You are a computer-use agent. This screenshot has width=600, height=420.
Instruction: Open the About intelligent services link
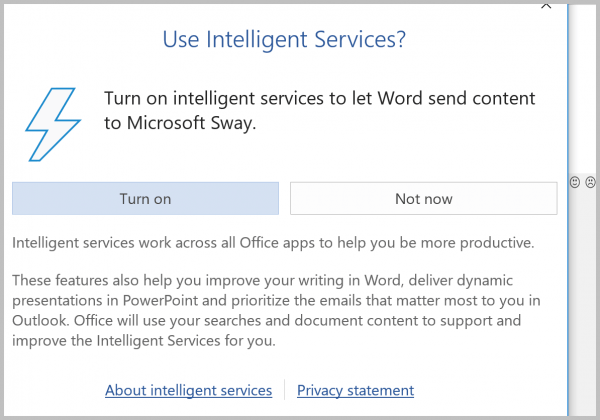click(189, 390)
